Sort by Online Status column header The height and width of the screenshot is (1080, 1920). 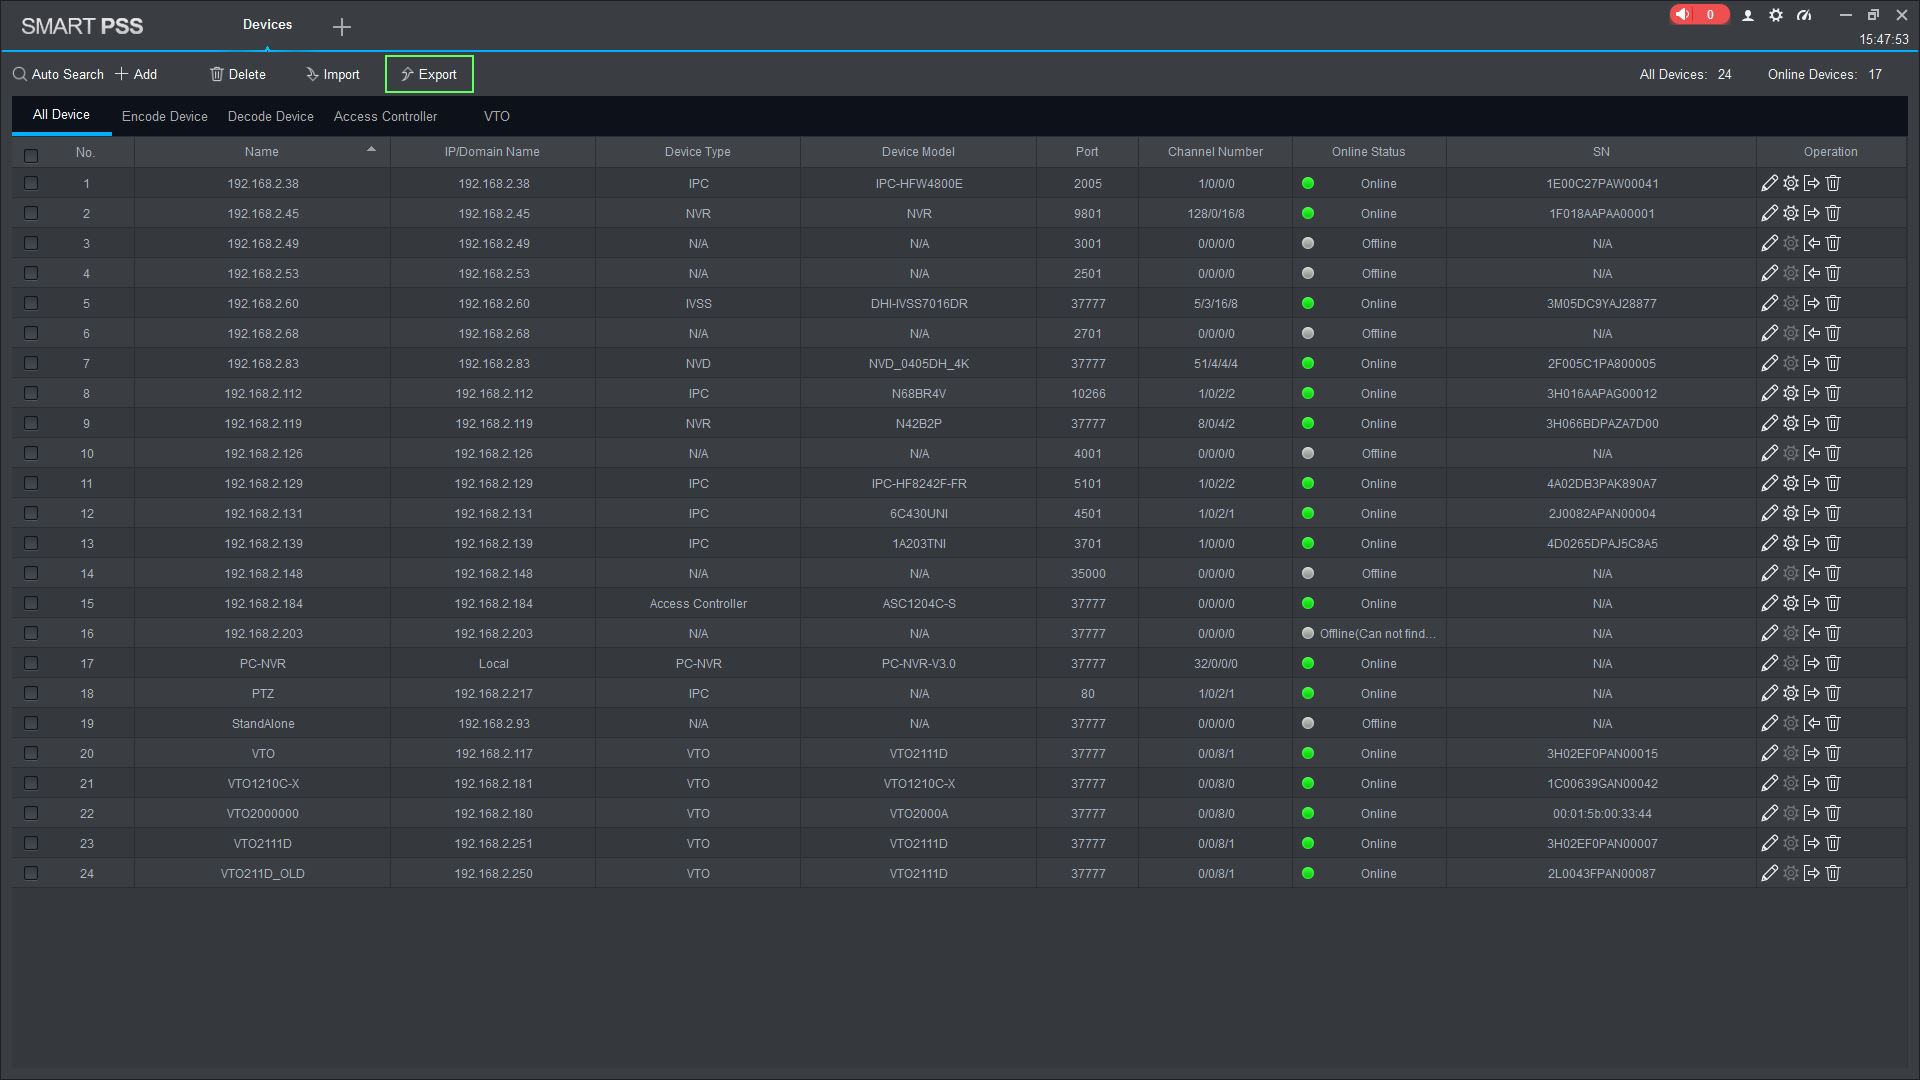pos(1367,152)
